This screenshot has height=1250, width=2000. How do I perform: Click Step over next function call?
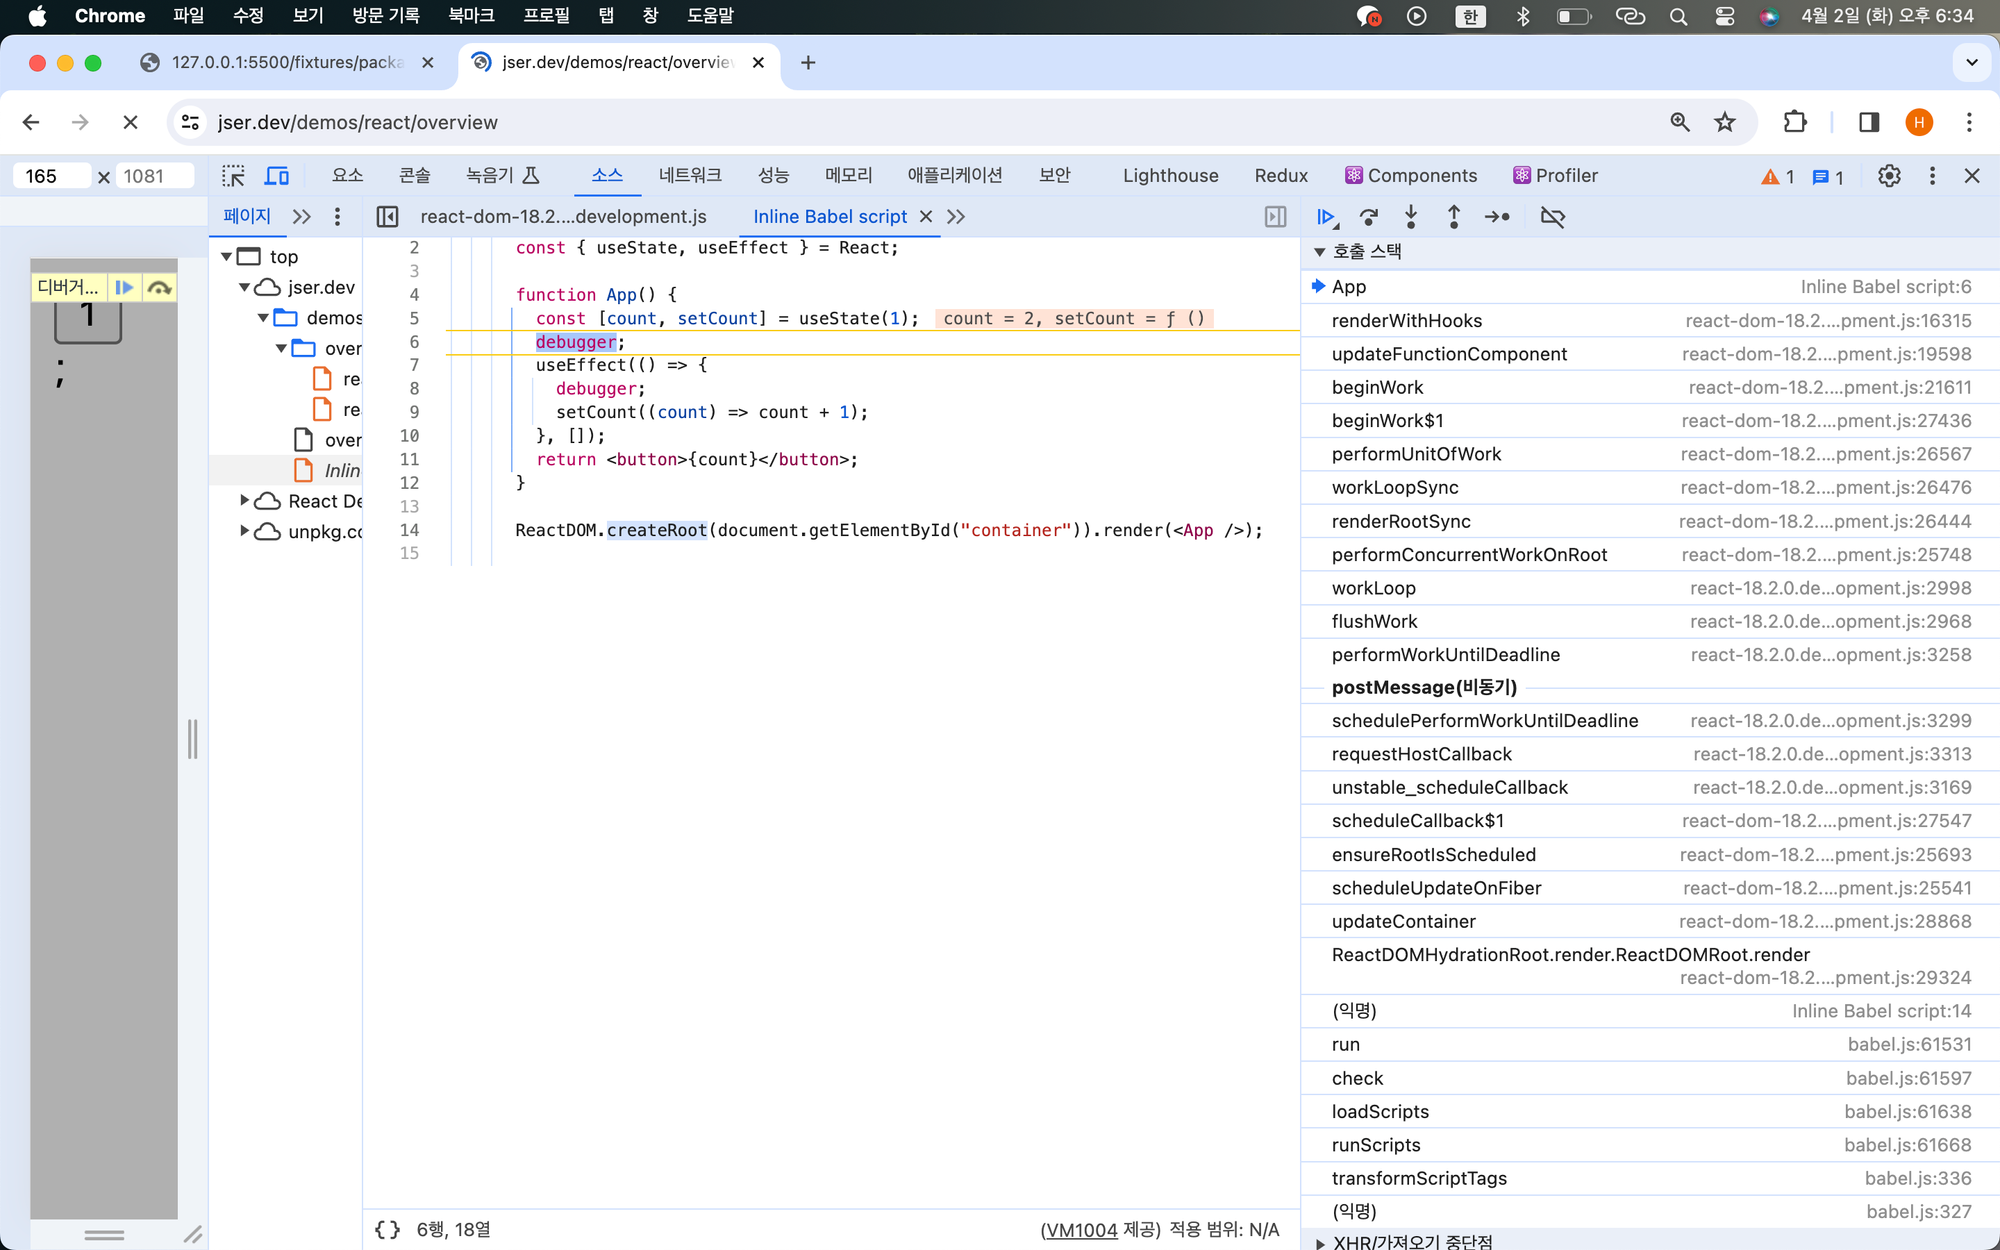click(x=1369, y=217)
